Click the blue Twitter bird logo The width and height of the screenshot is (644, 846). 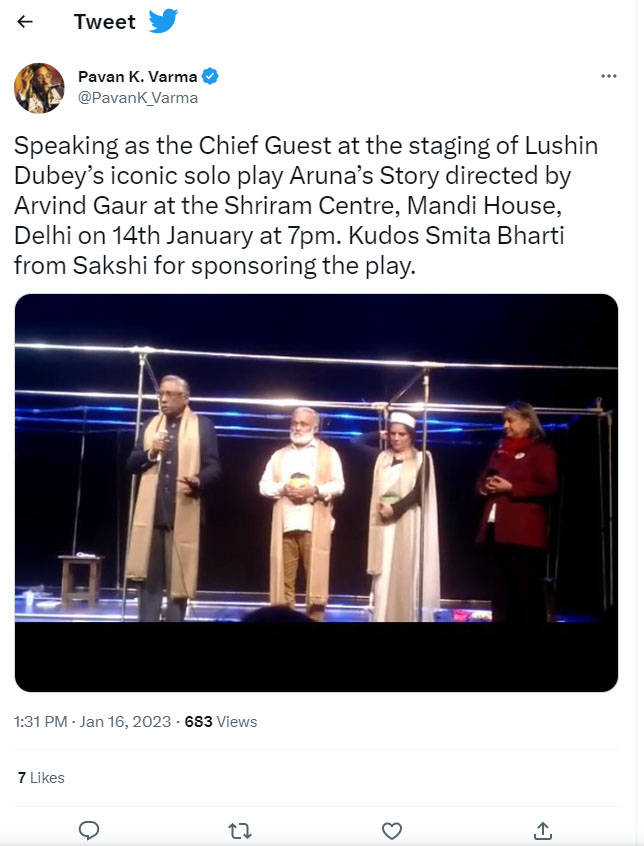pos(163,21)
